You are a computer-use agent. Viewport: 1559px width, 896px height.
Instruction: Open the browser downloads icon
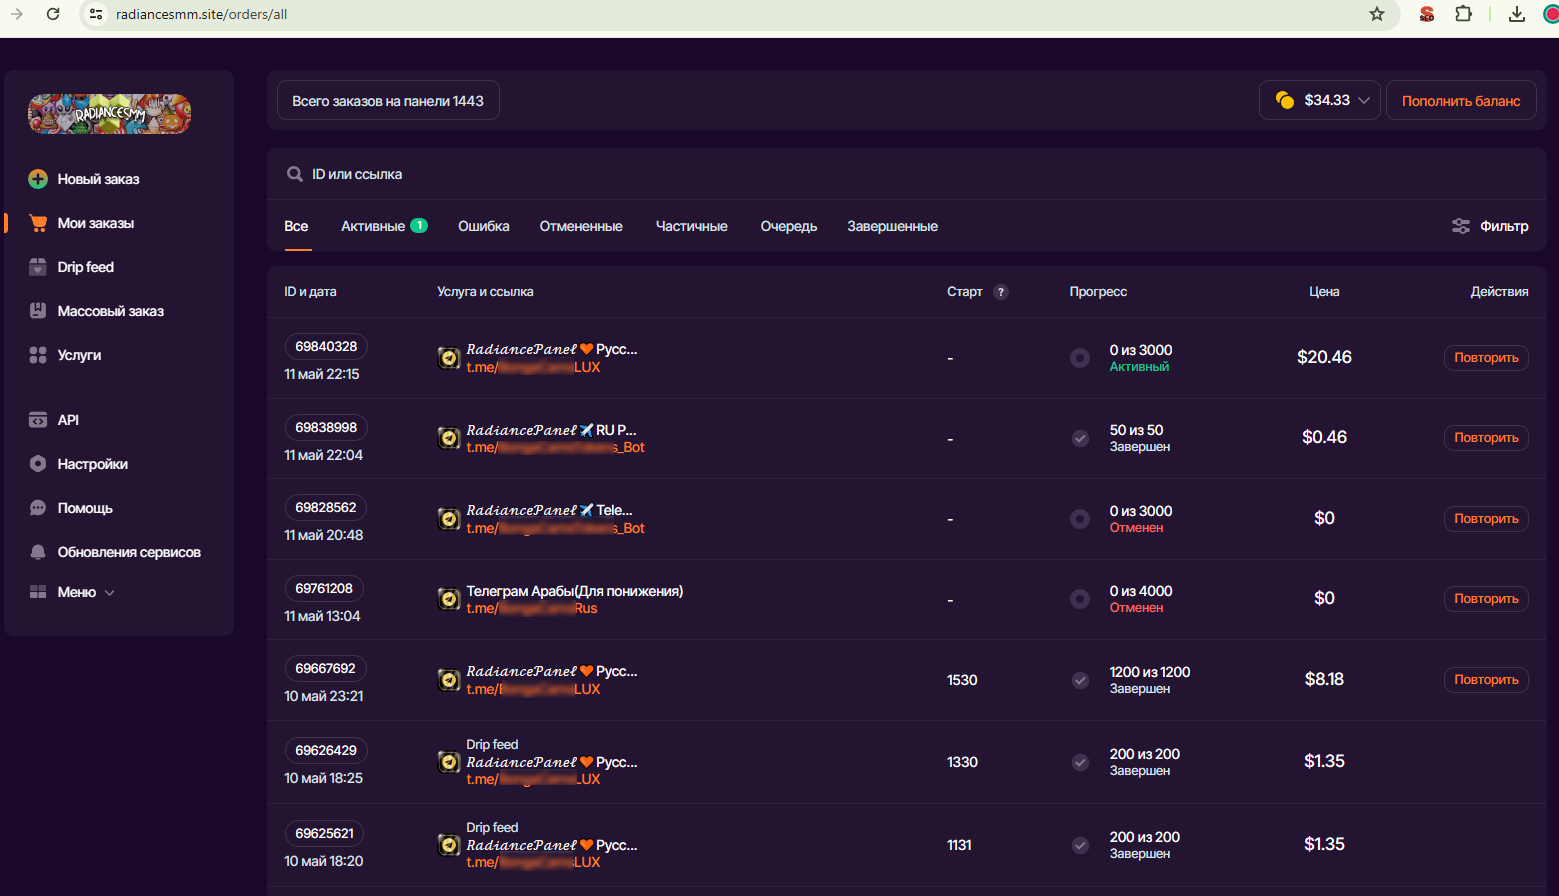(1517, 14)
